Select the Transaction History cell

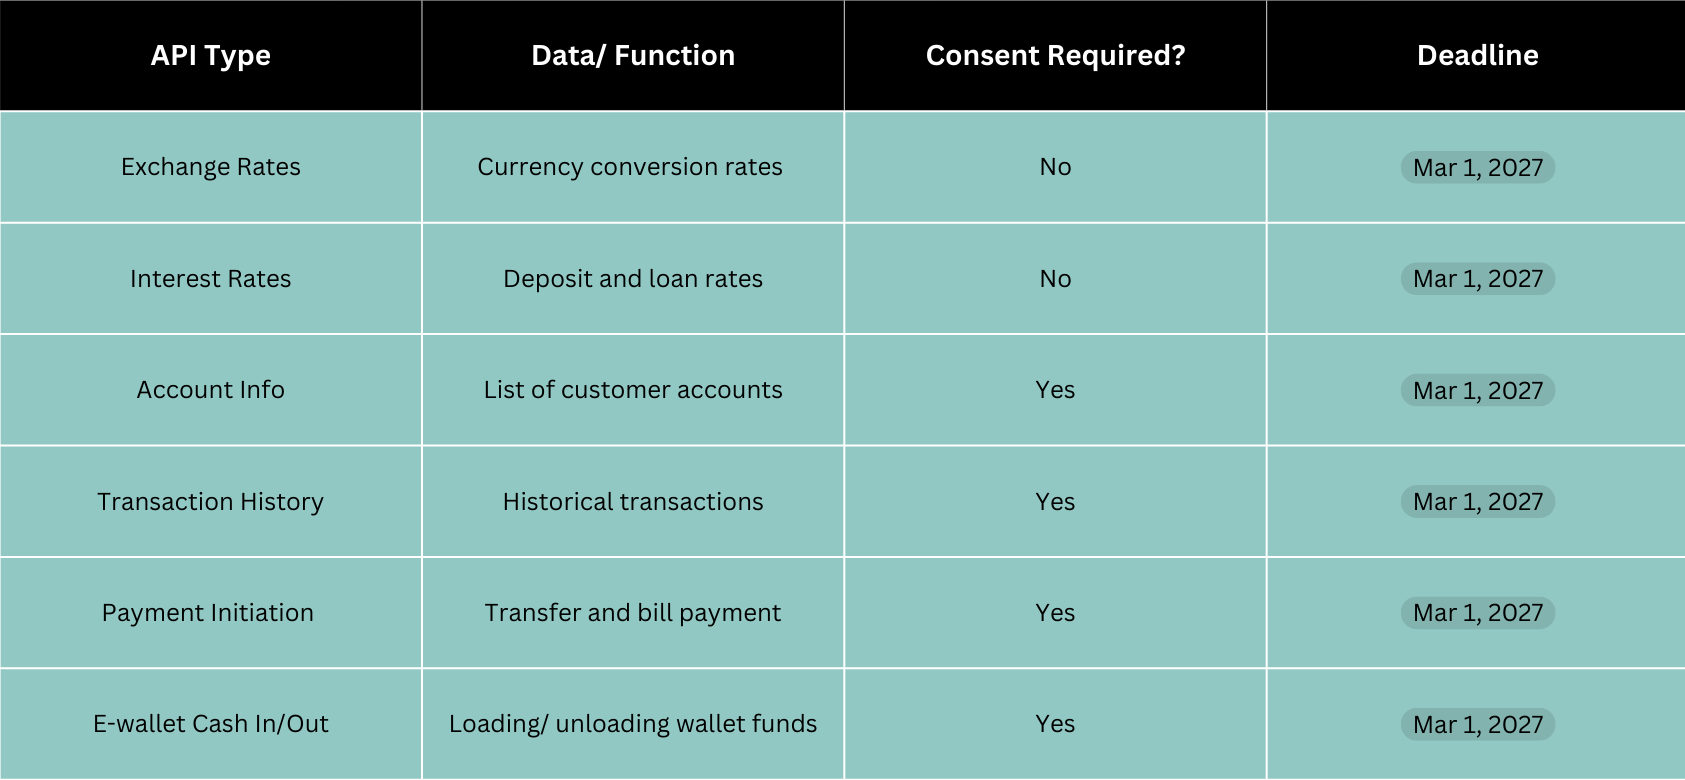[x=211, y=502]
